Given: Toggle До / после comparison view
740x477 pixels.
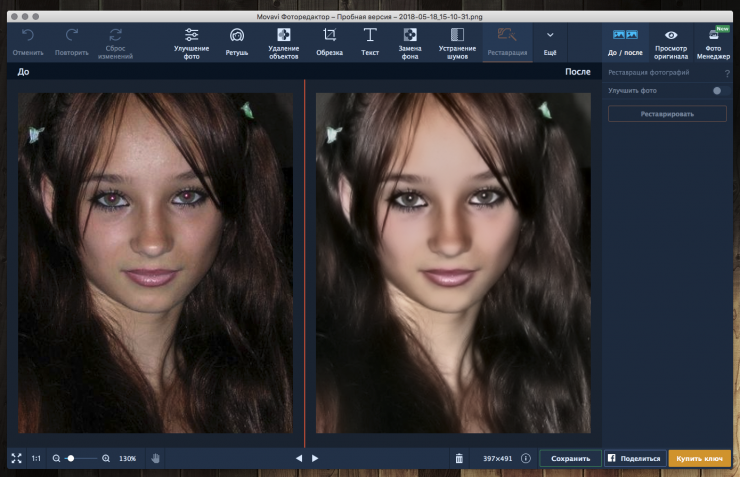Looking at the screenshot, I should pyautogui.click(x=625, y=42).
